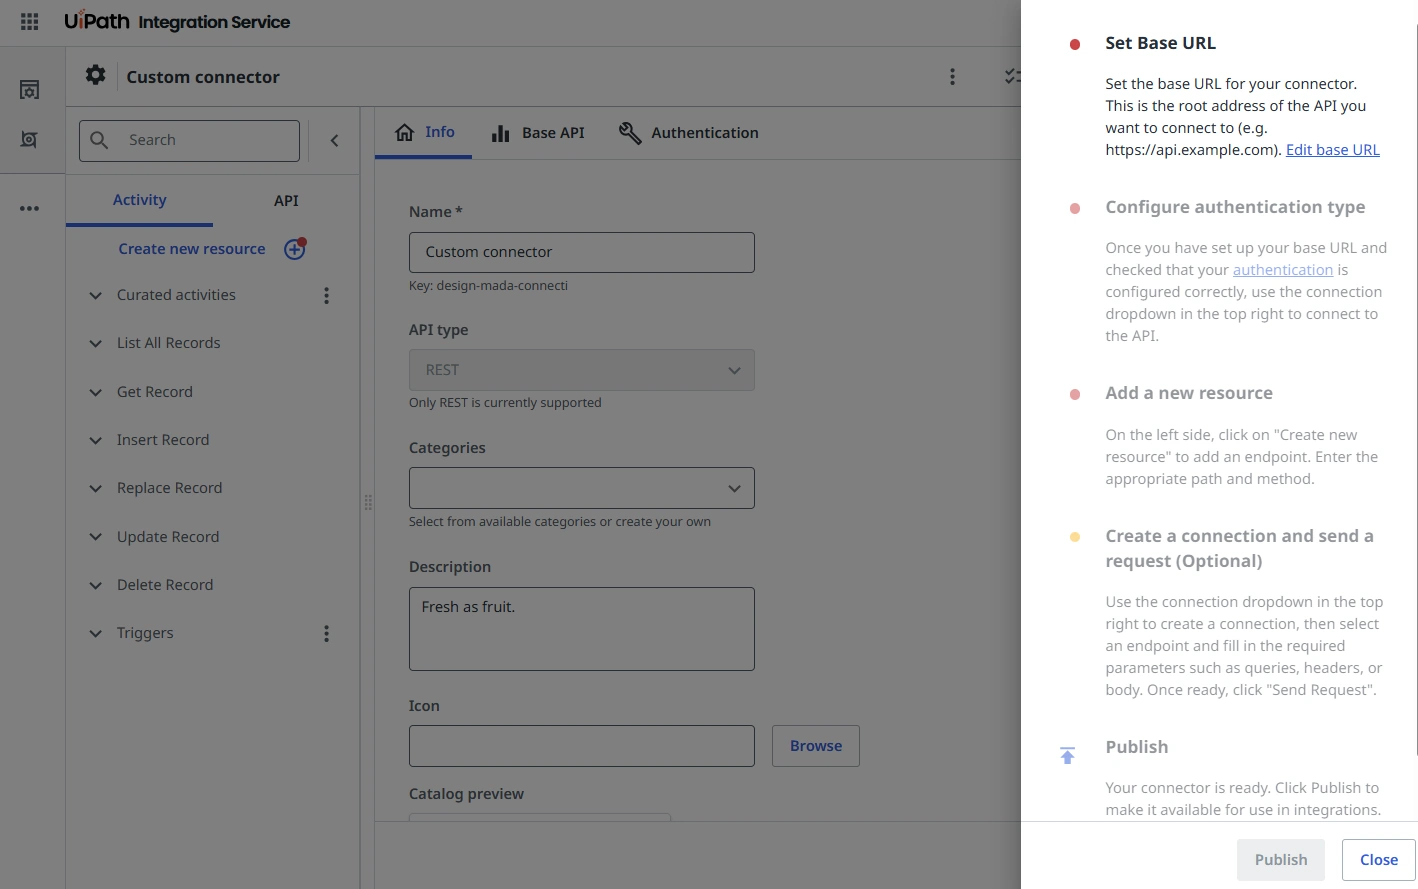This screenshot has height=889, width=1418.
Task: Focus the Search field
Action: point(189,141)
